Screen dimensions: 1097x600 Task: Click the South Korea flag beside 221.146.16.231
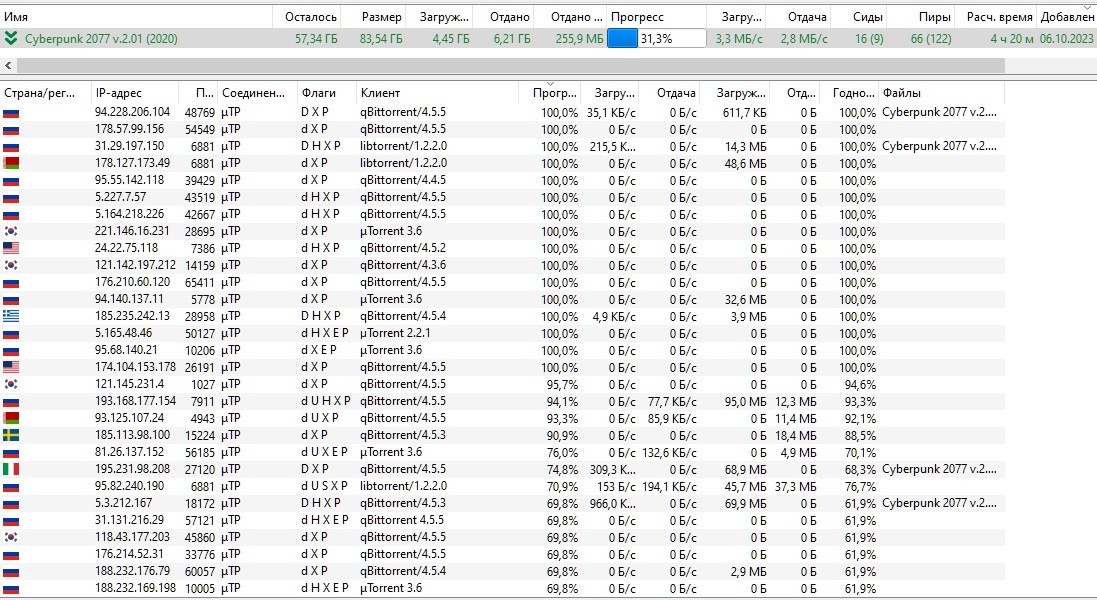pyautogui.click(x=11, y=231)
